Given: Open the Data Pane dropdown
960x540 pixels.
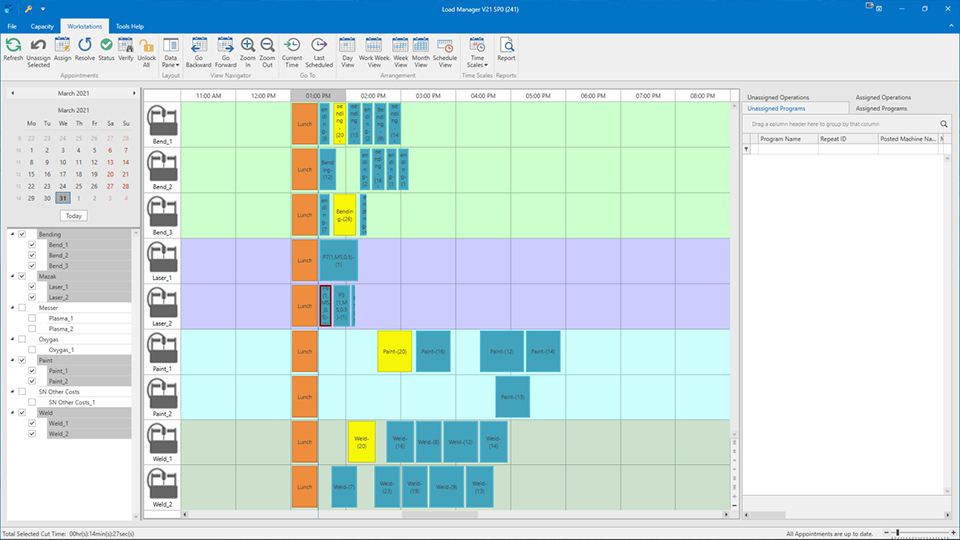Looking at the screenshot, I should (170, 52).
